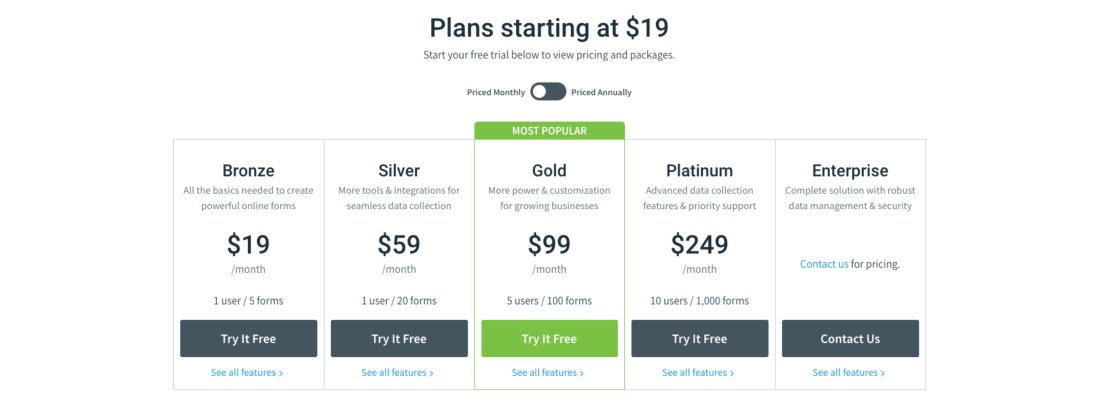Click the $249 Platinum price

click(x=699, y=244)
